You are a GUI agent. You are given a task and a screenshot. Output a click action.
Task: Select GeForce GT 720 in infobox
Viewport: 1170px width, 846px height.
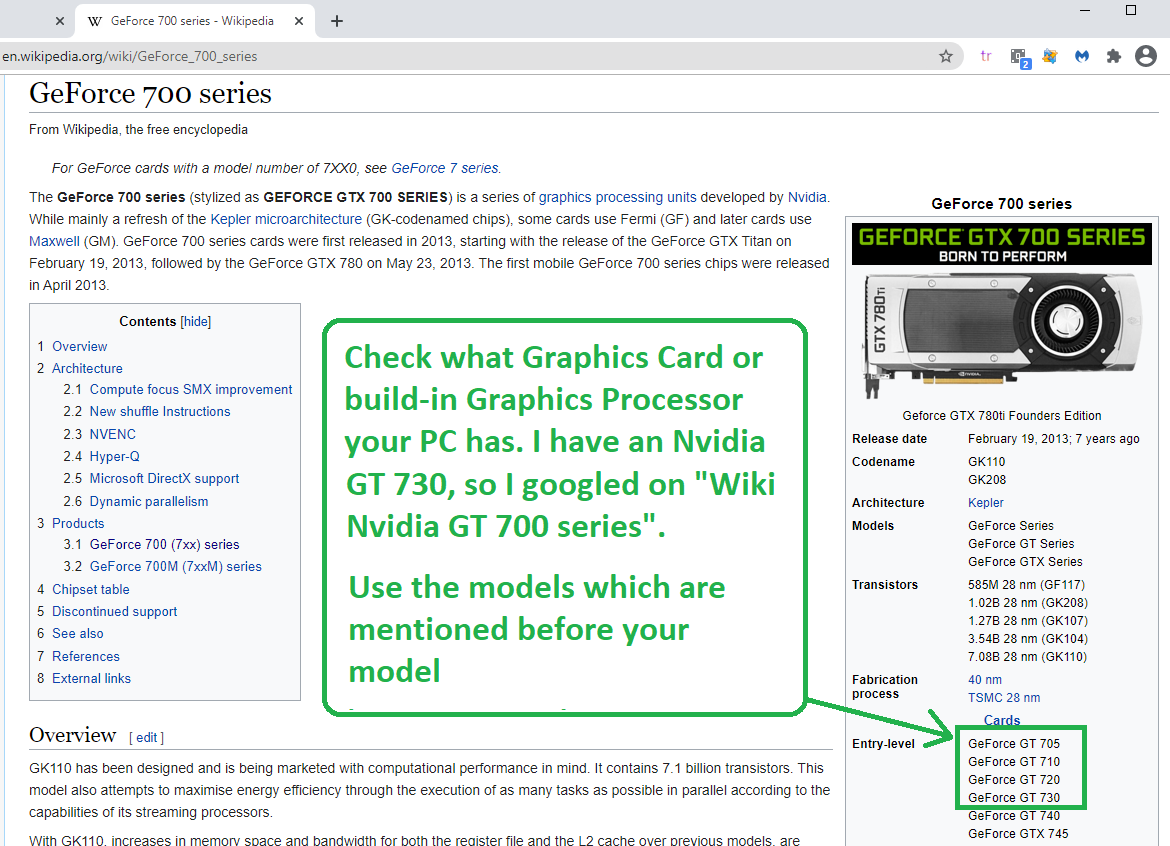[x=1013, y=780]
